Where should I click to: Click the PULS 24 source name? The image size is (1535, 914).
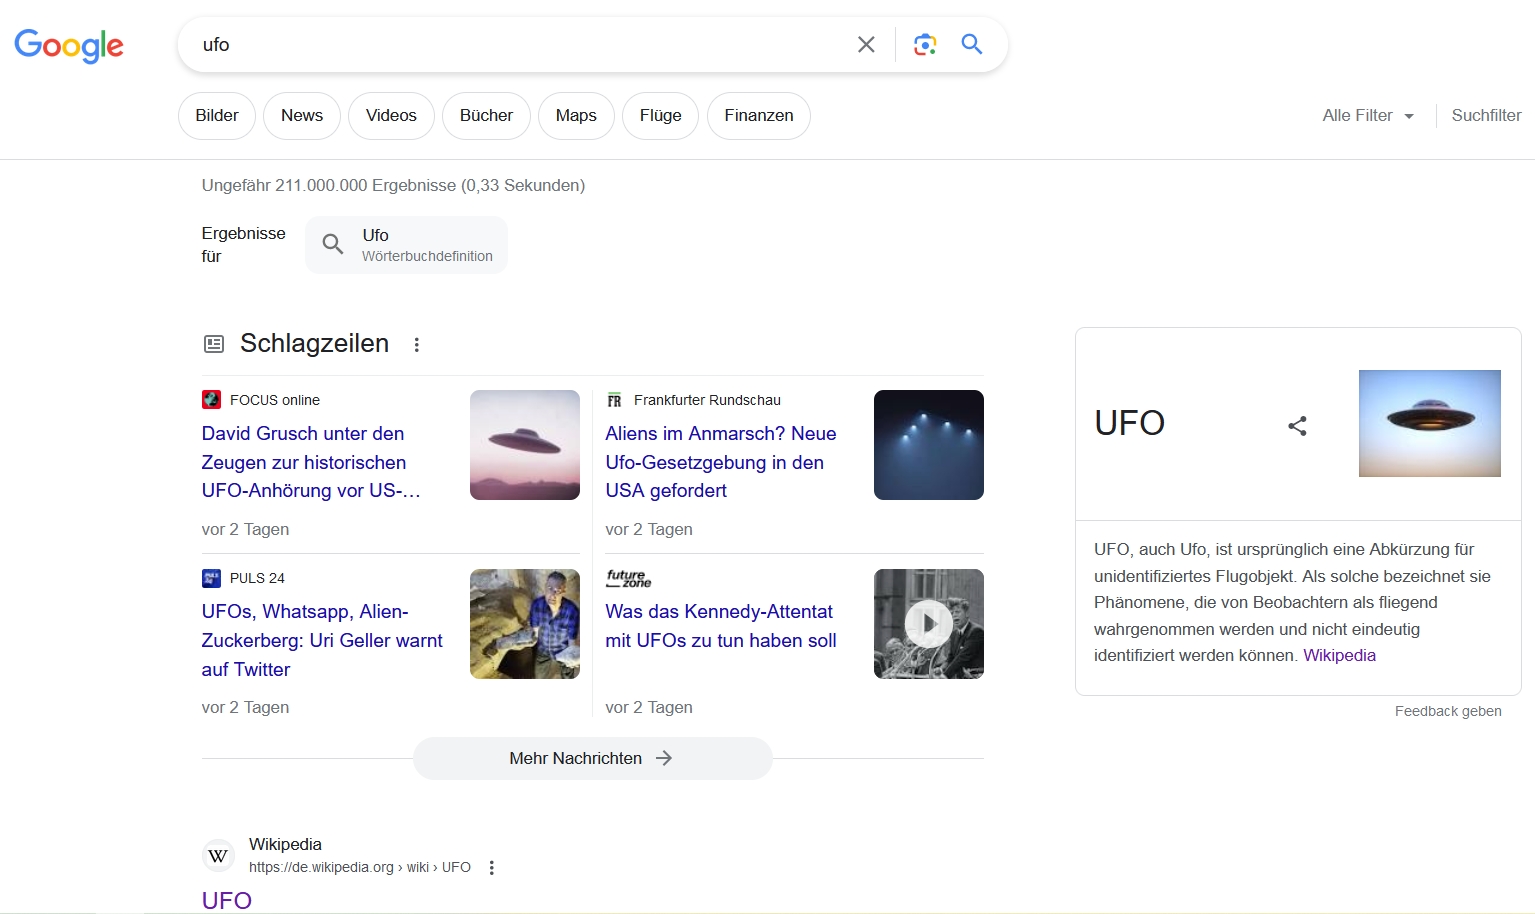pyautogui.click(x=257, y=578)
